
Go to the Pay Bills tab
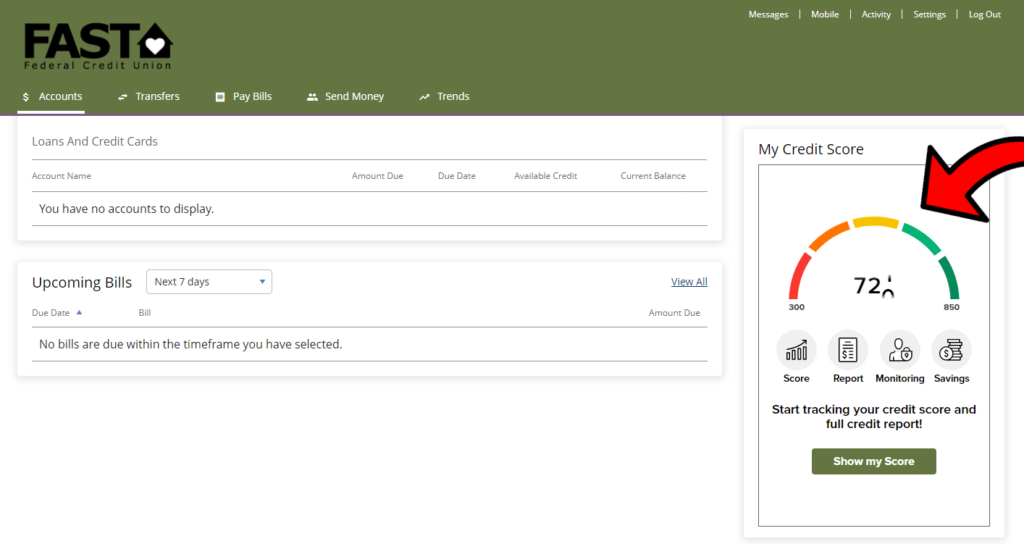tap(243, 97)
